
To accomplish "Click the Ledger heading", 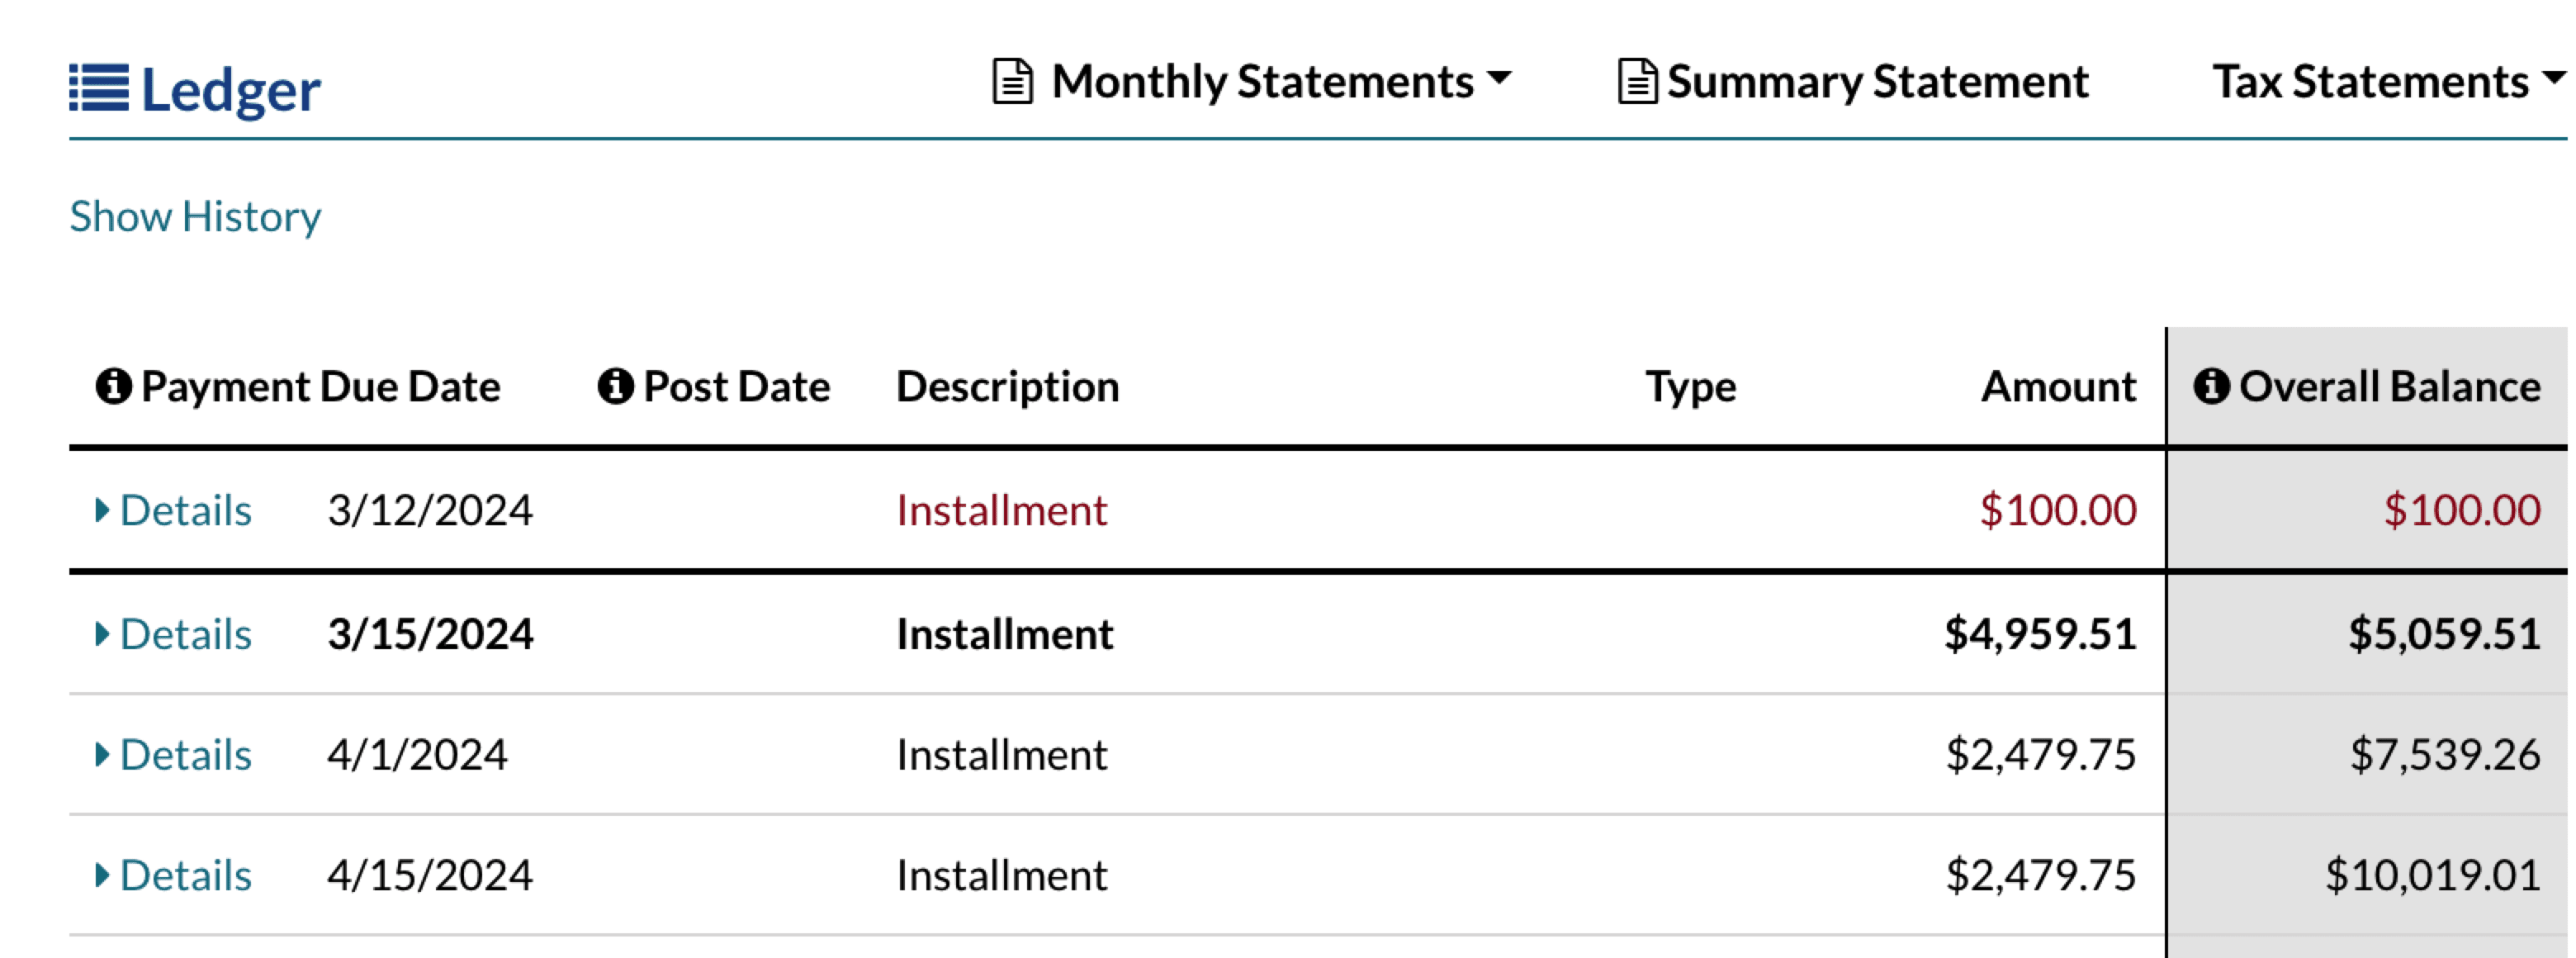I will (x=230, y=90).
